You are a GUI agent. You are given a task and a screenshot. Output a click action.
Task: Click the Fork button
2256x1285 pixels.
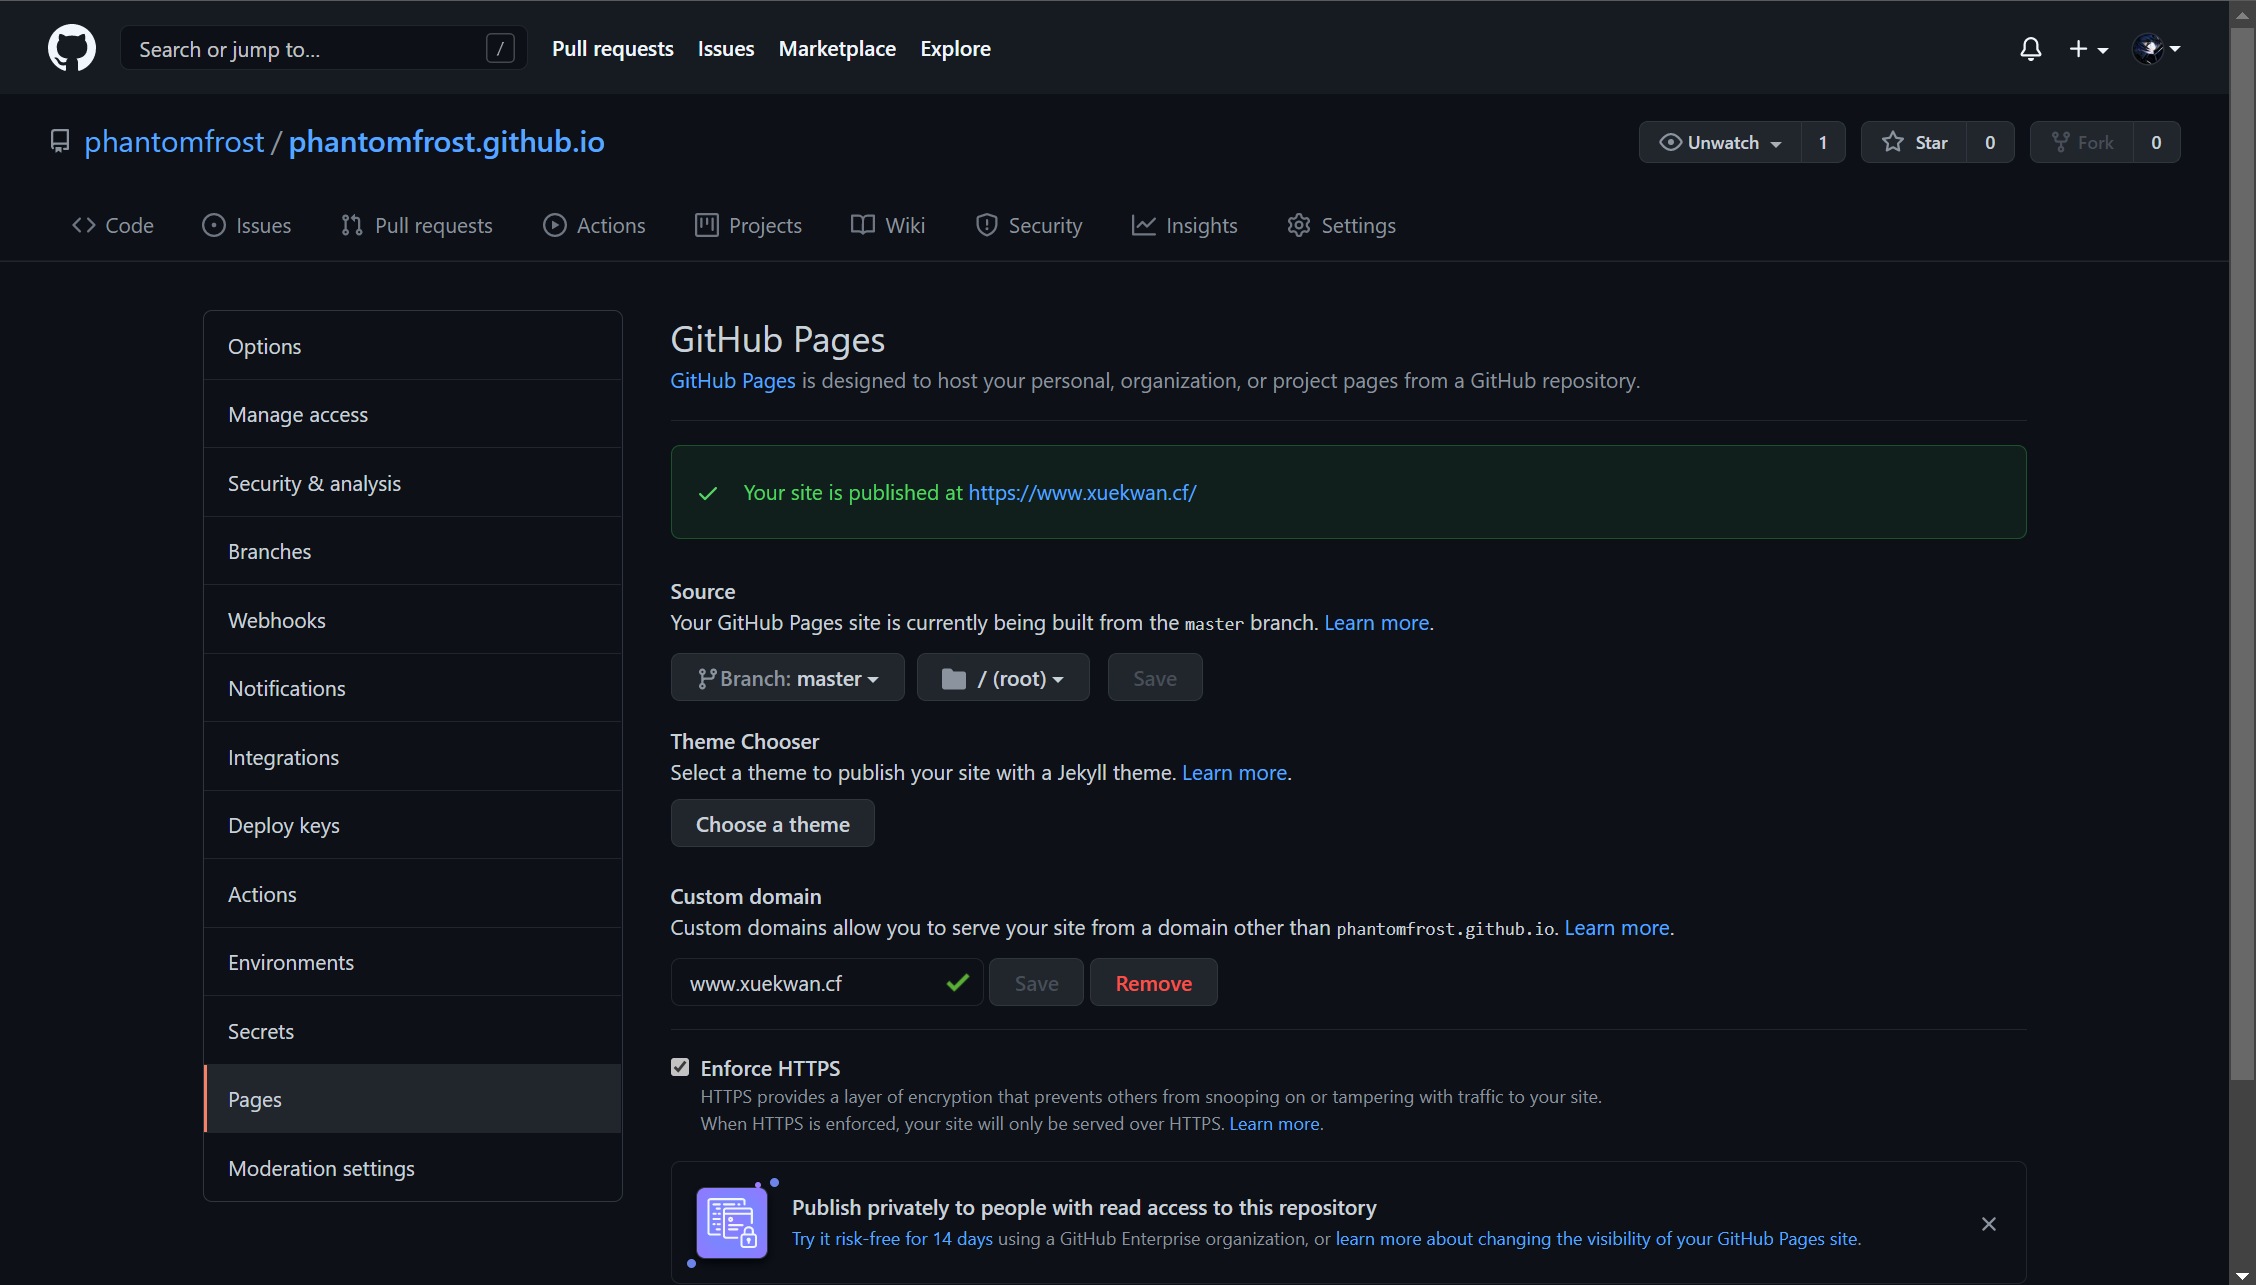(x=2082, y=142)
